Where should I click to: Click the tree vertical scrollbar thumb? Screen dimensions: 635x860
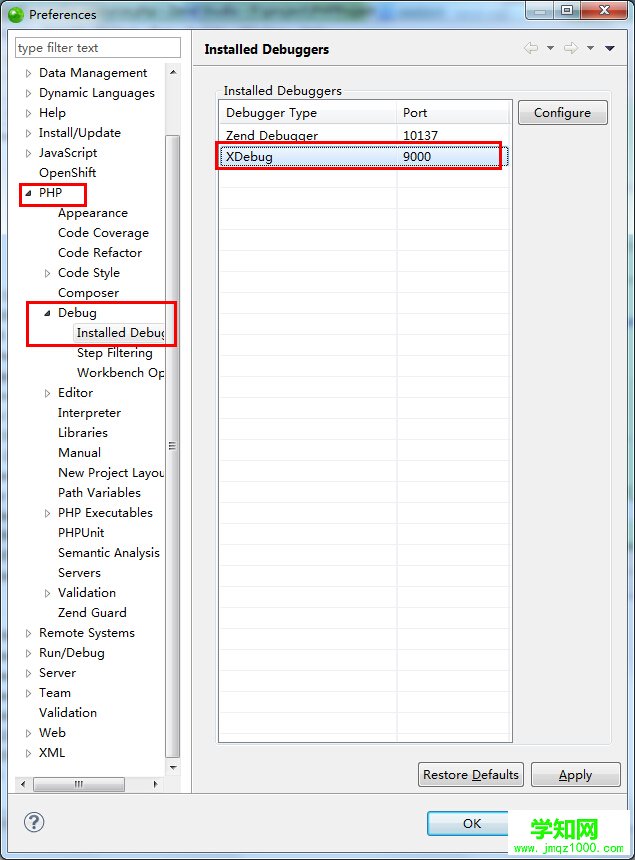click(x=173, y=446)
